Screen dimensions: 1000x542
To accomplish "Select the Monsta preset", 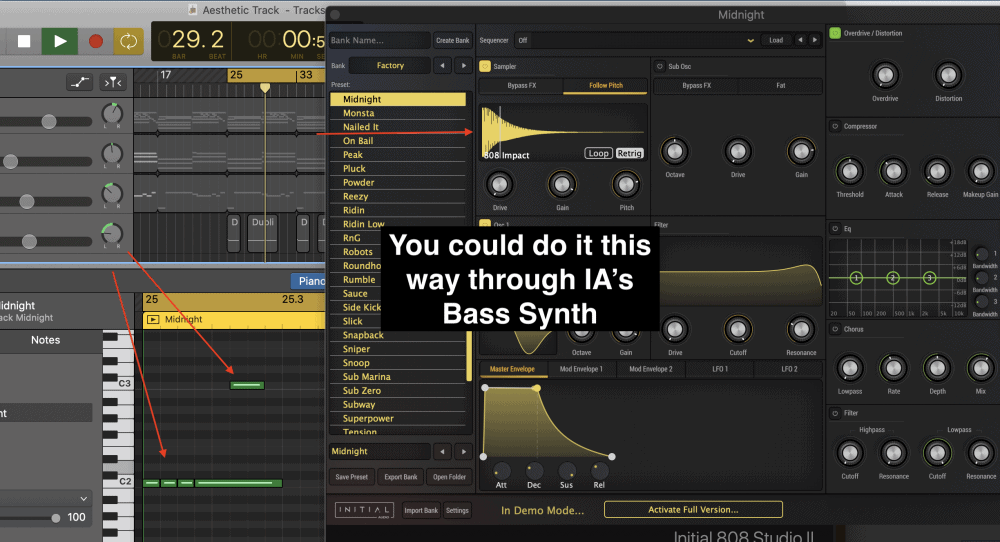I will pos(398,113).
